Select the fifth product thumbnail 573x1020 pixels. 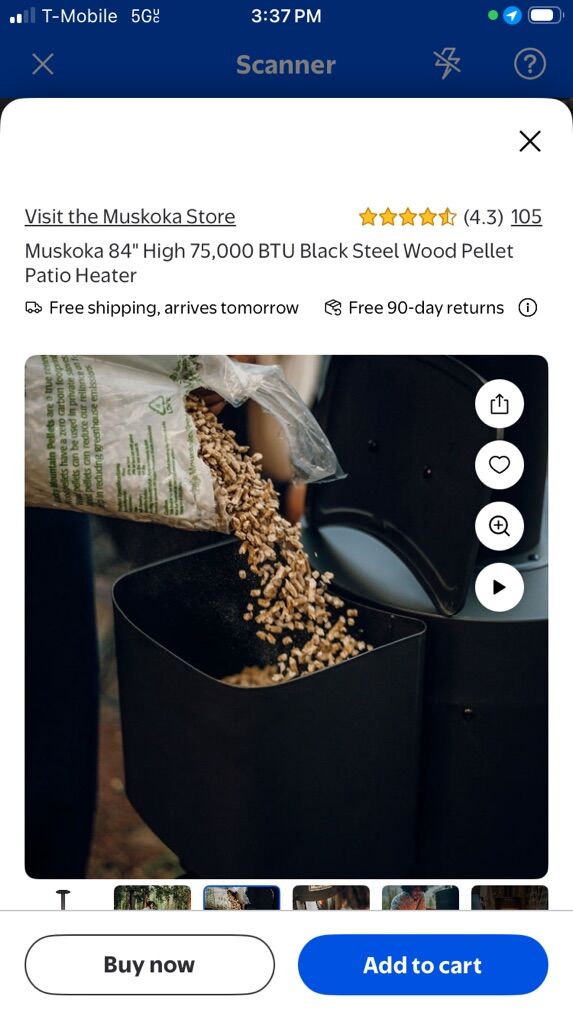(x=420, y=898)
